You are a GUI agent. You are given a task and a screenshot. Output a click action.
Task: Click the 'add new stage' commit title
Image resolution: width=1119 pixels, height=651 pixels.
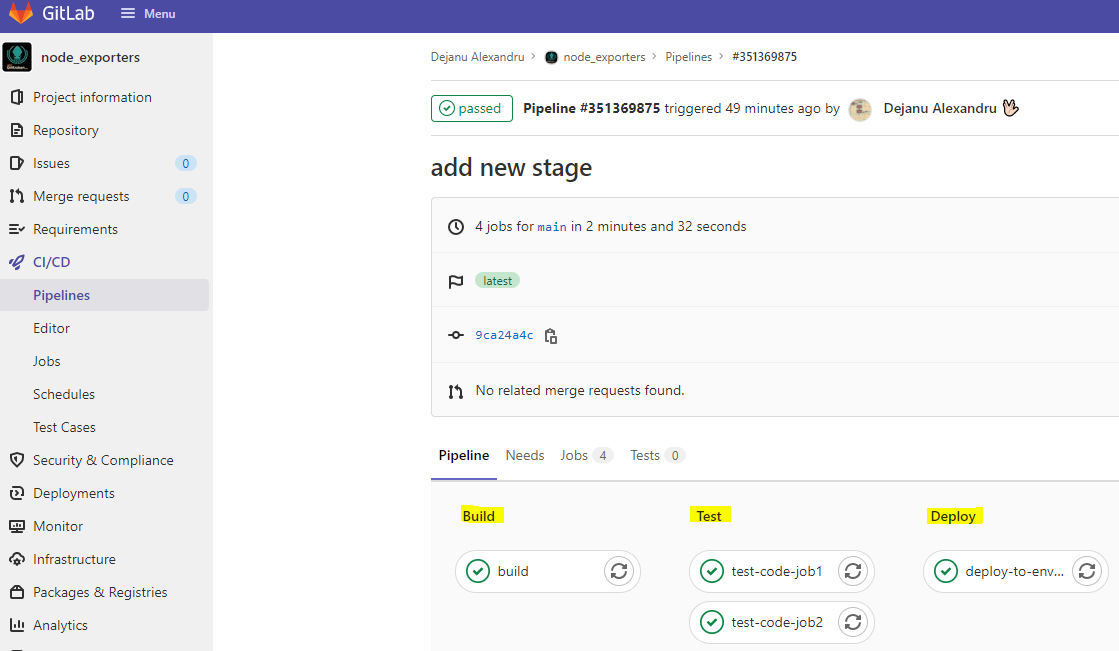[x=511, y=168]
